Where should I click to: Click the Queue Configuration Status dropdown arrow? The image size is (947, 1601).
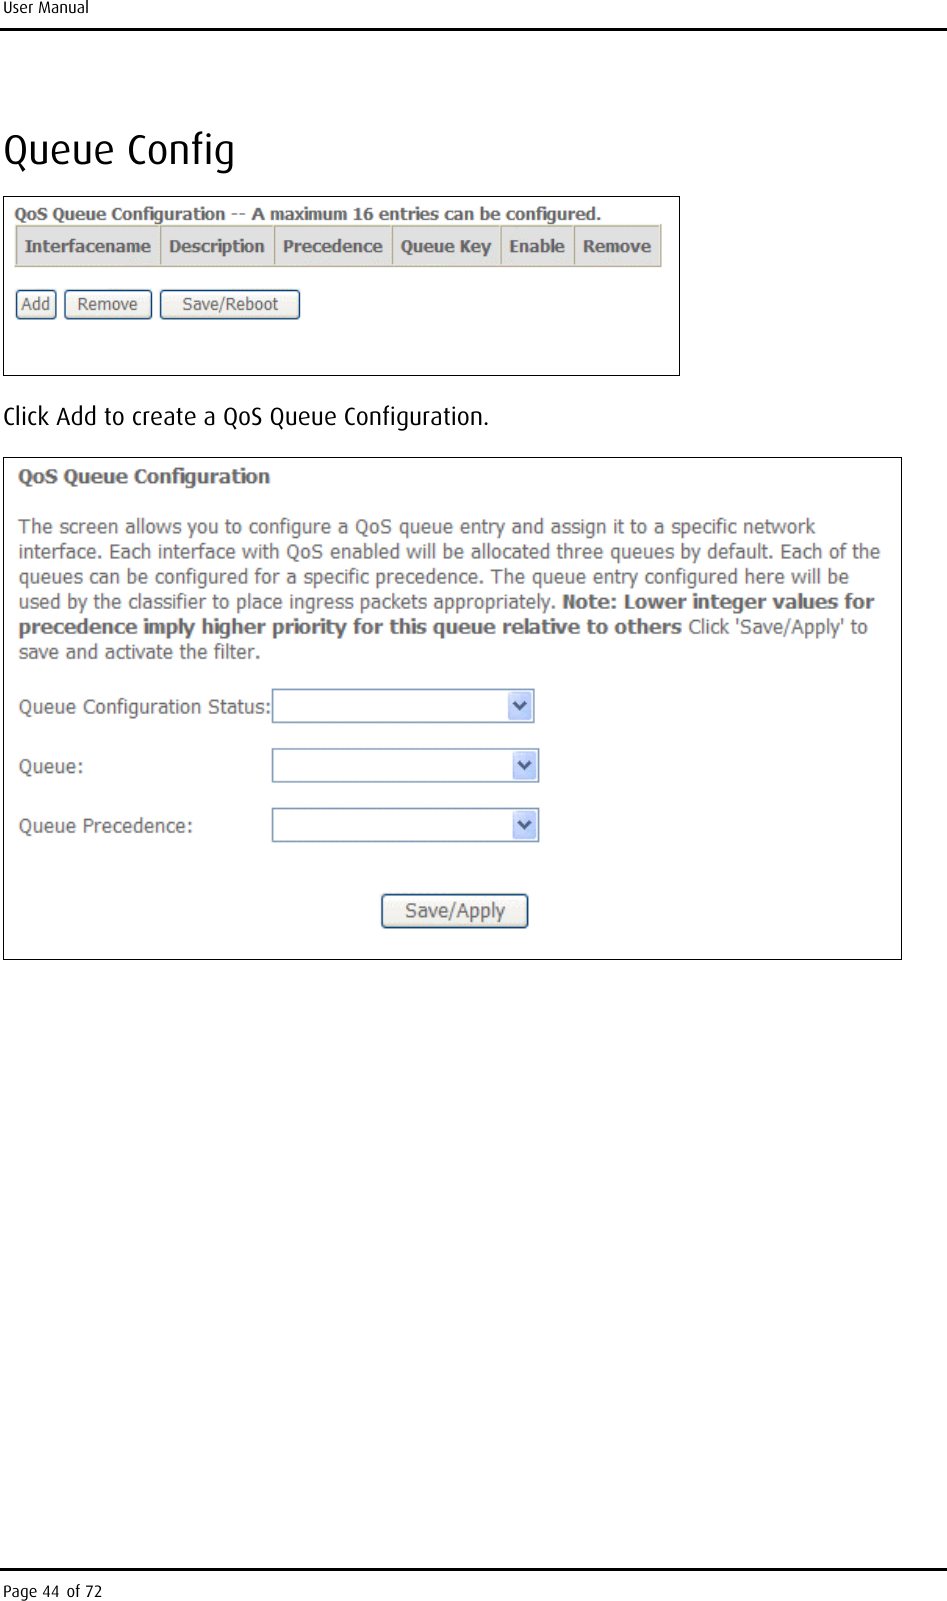click(519, 707)
